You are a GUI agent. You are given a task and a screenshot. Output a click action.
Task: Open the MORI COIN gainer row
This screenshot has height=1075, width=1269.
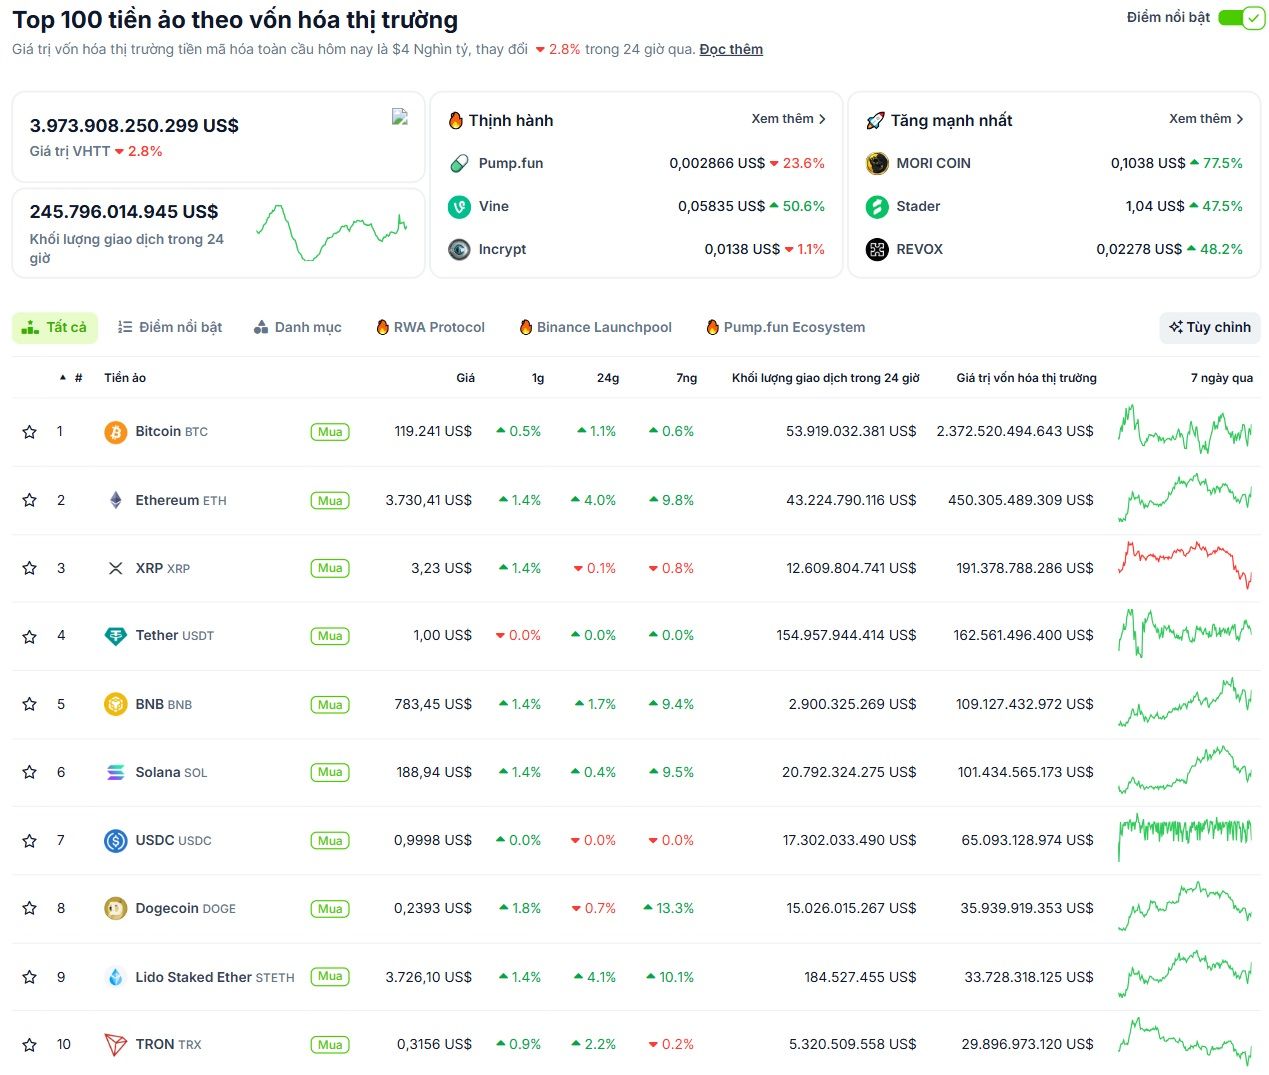(x=1054, y=163)
